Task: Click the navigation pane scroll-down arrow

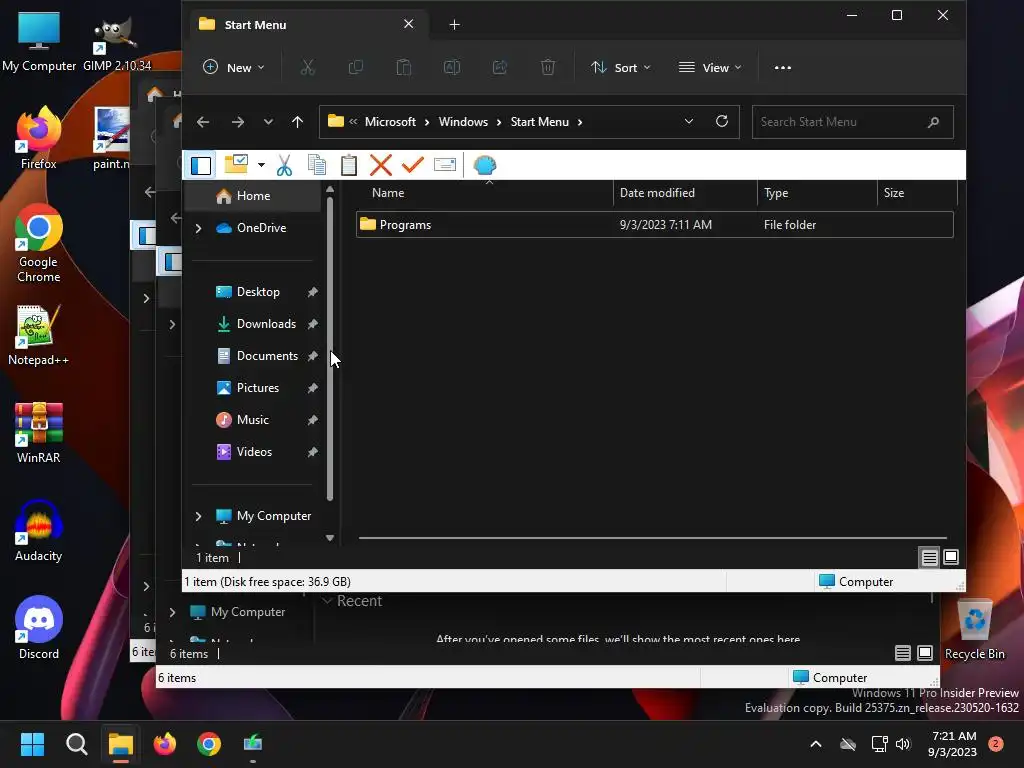Action: 330,538
